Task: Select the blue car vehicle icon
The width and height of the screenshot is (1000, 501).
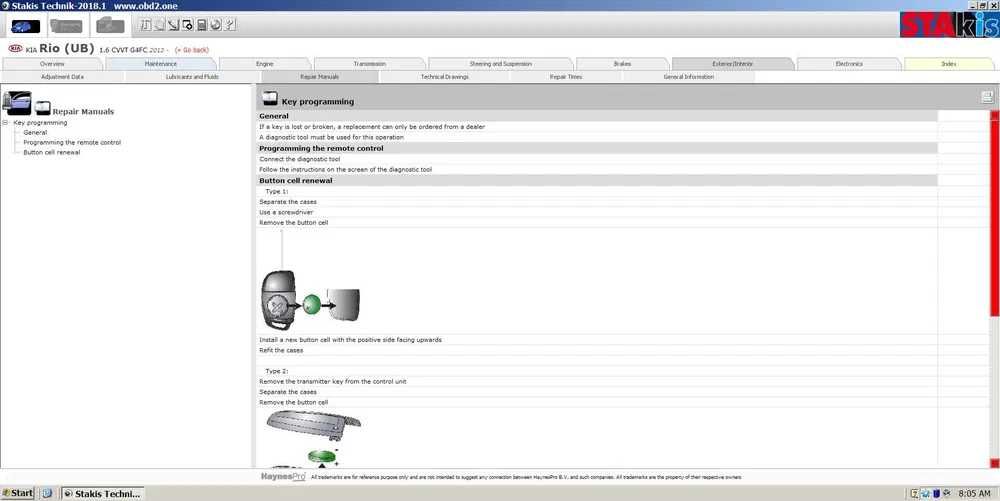Action: [x=26, y=26]
